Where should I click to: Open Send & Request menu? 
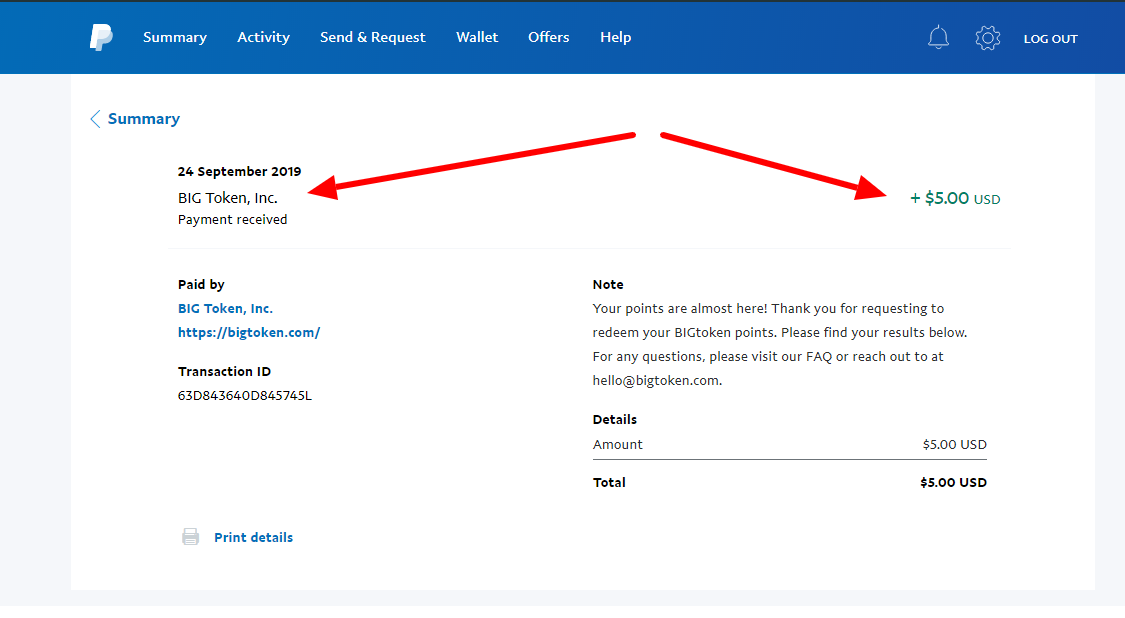click(x=372, y=37)
